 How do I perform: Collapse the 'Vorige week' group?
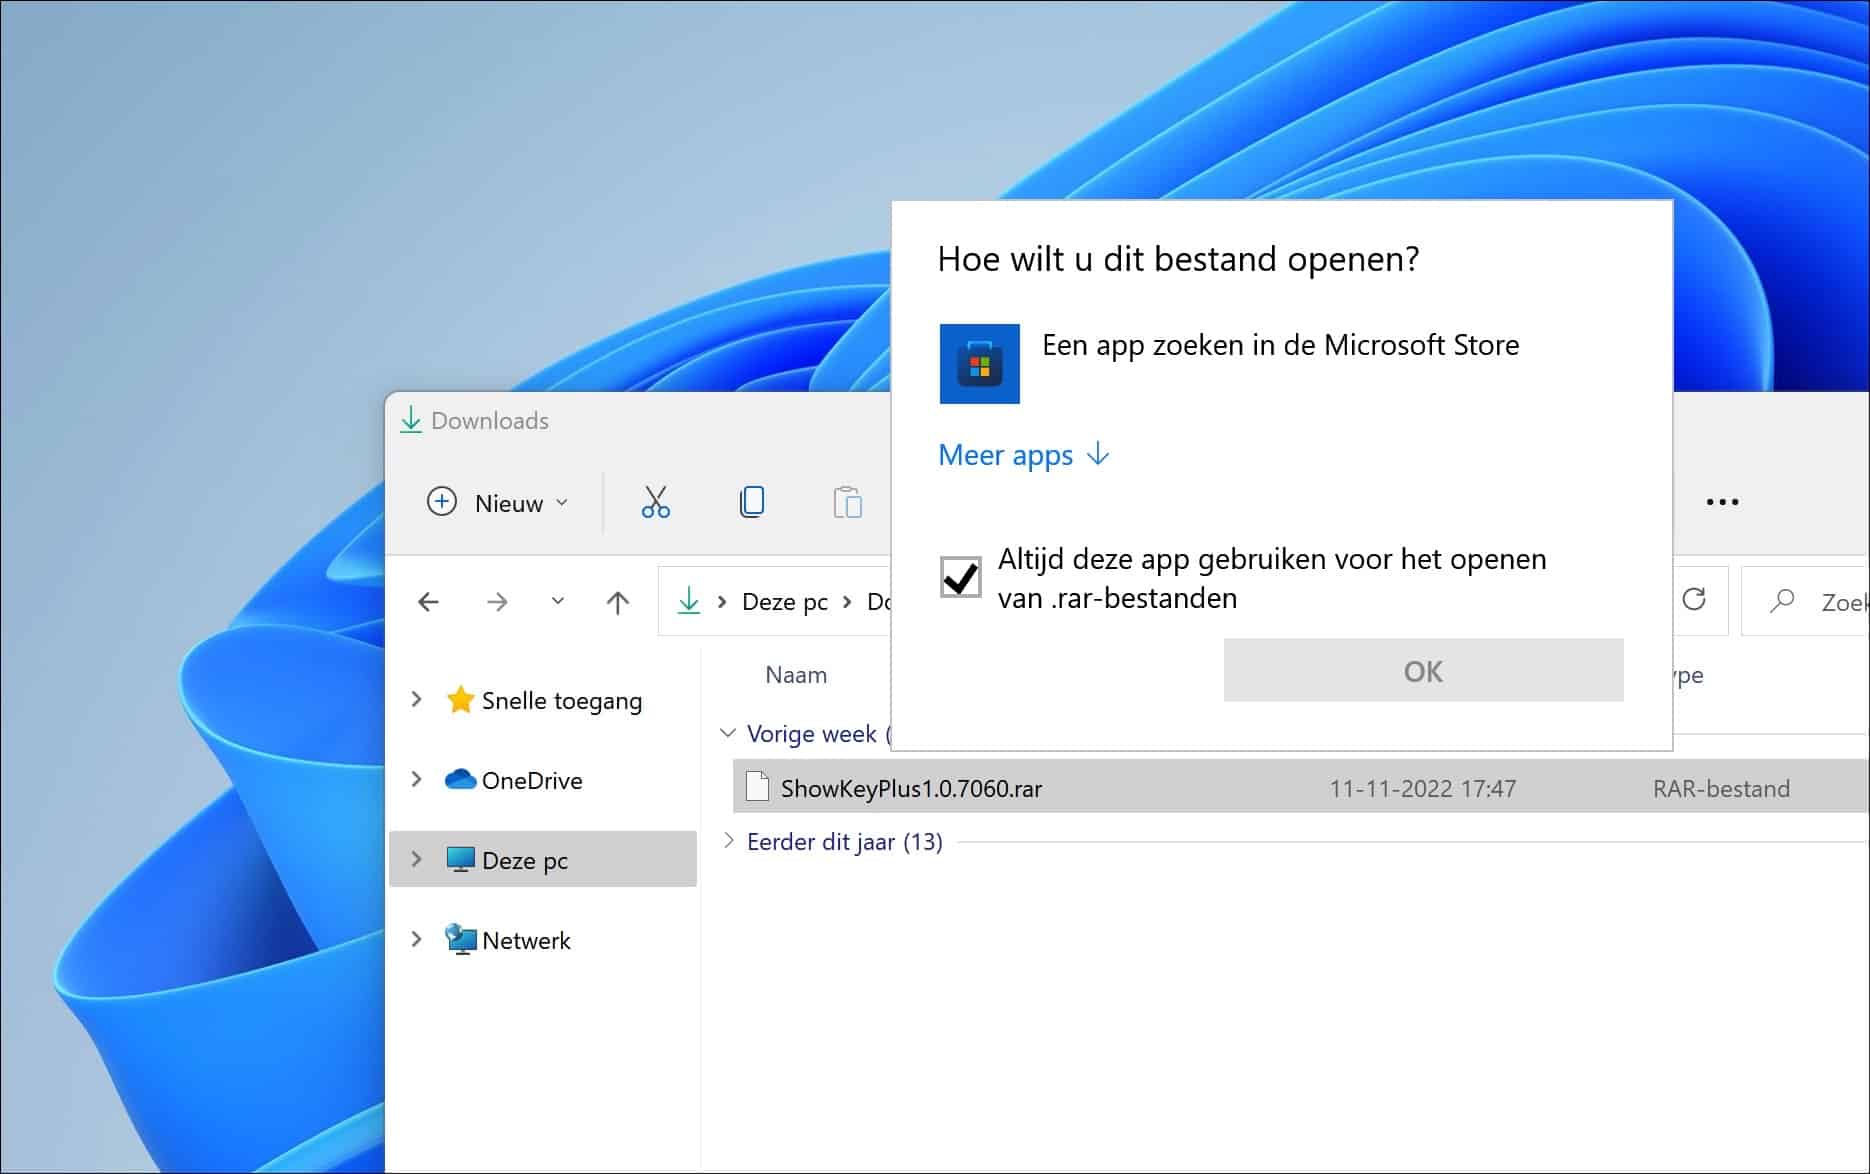pyautogui.click(x=726, y=733)
